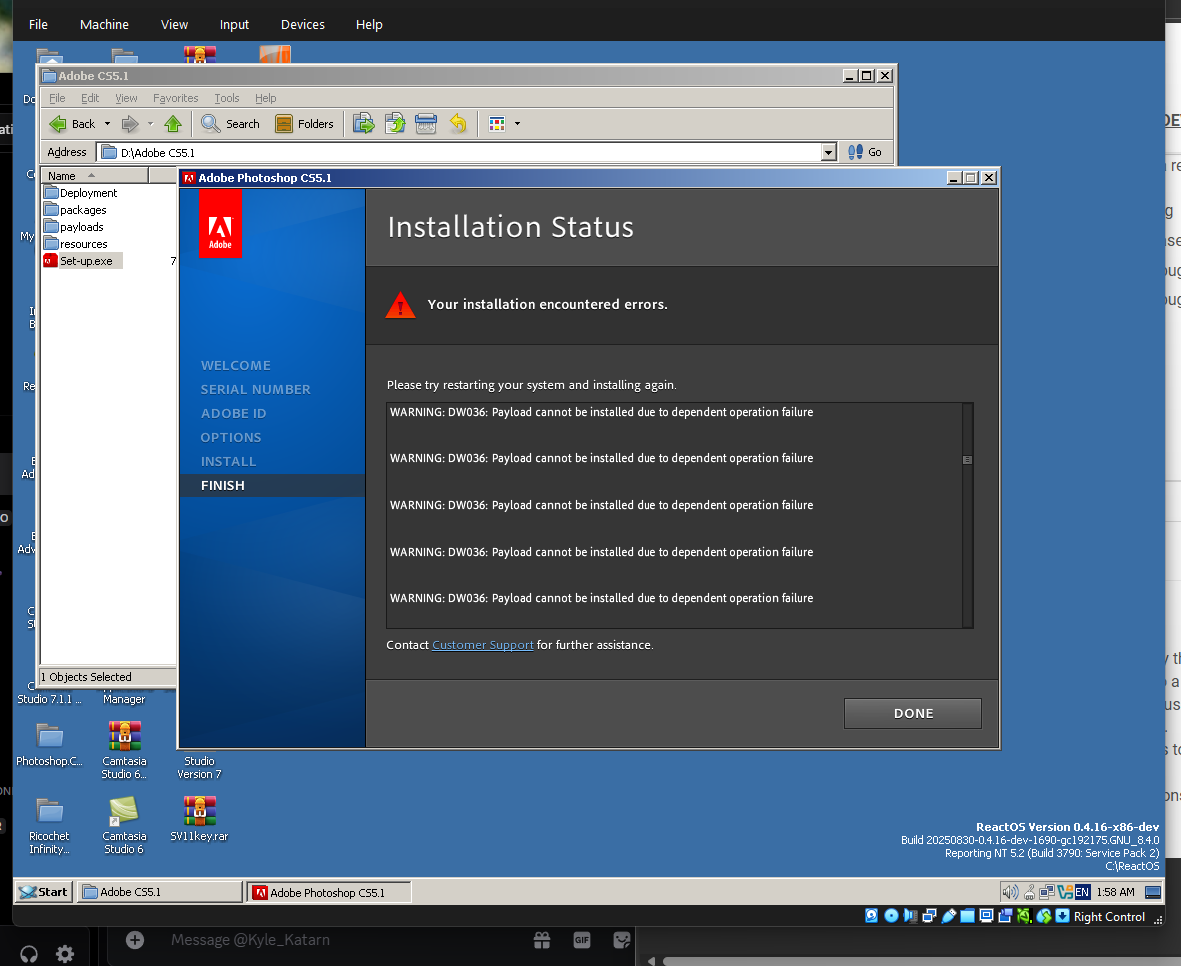This screenshot has height=966, width=1181.
Task: Open the Explorer File menu
Action: (57, 98)
